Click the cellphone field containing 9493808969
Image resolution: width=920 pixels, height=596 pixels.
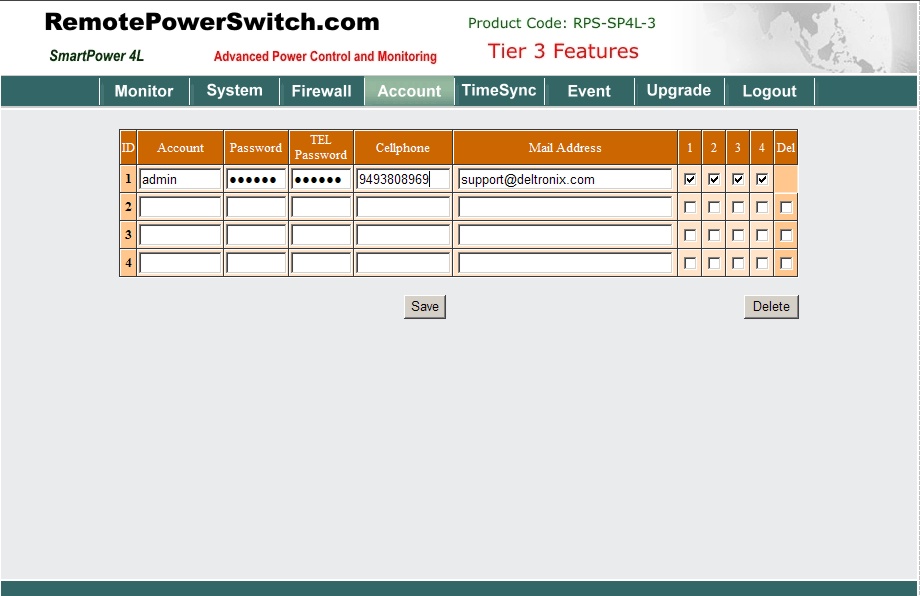tap(403, 179)
